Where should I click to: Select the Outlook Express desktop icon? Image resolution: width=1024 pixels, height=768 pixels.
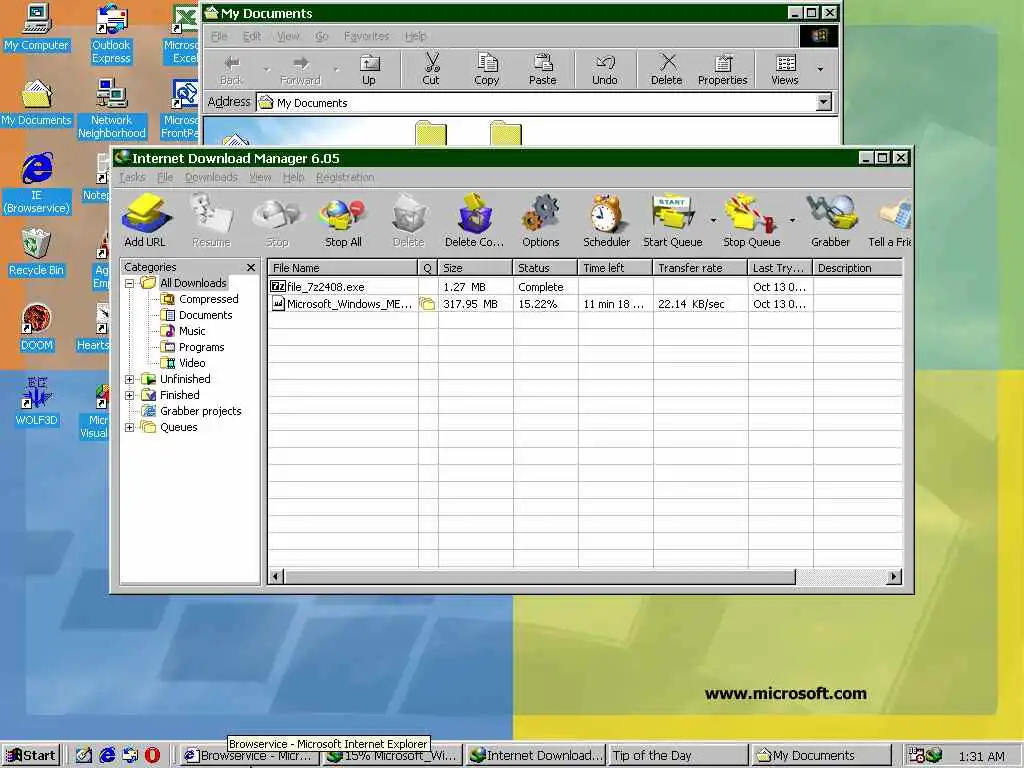point(111,34)
